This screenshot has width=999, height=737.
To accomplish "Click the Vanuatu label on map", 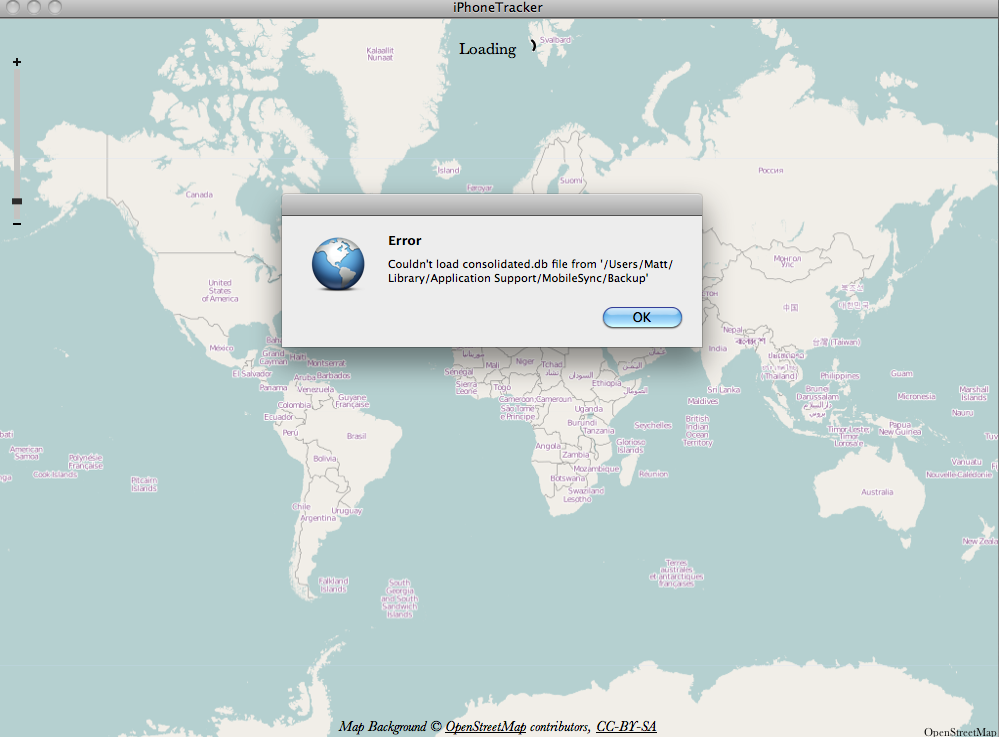I will 967,461.
